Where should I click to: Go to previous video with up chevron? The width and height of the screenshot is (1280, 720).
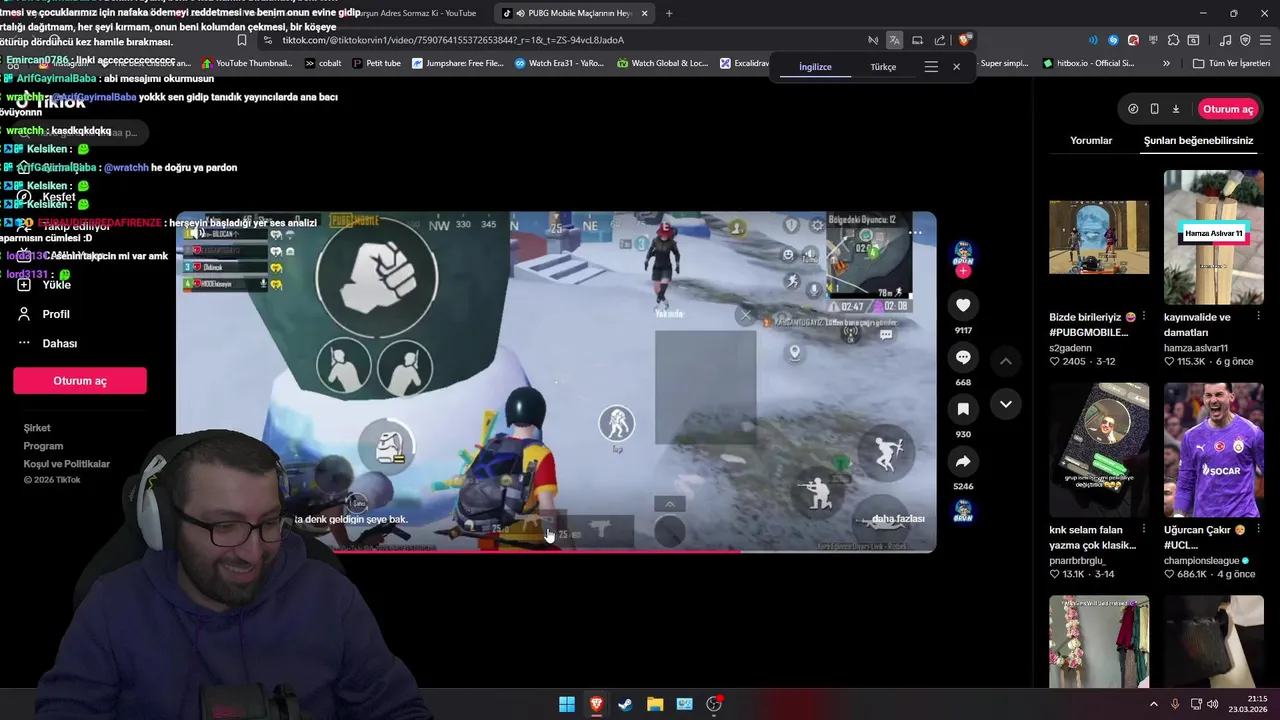[x=1006, y=361]
